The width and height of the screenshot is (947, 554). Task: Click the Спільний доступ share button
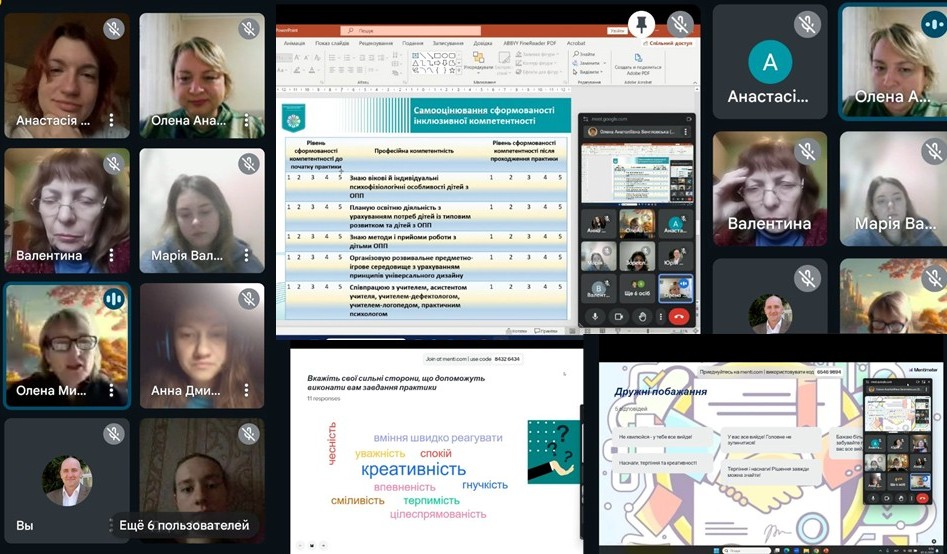668,44
